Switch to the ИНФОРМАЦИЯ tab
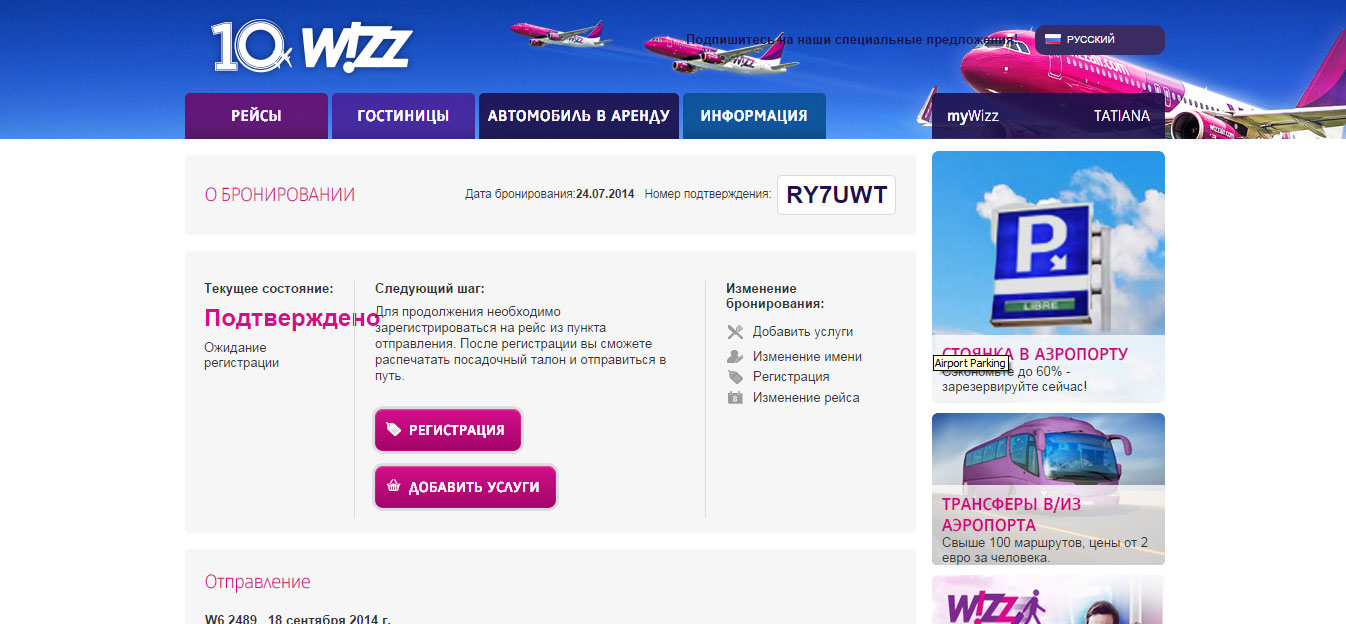Viewport: 1346px width, 624px height. (754, 116)
